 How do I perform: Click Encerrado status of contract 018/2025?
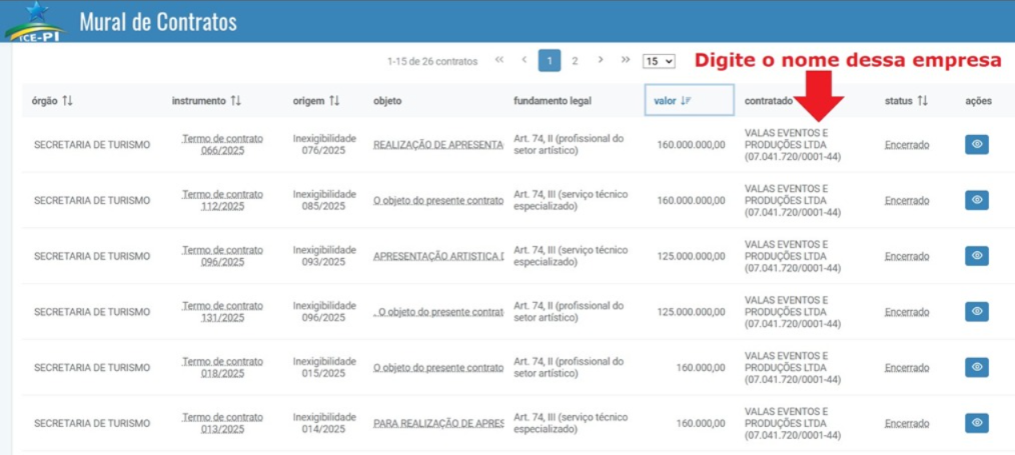[906, 368]
